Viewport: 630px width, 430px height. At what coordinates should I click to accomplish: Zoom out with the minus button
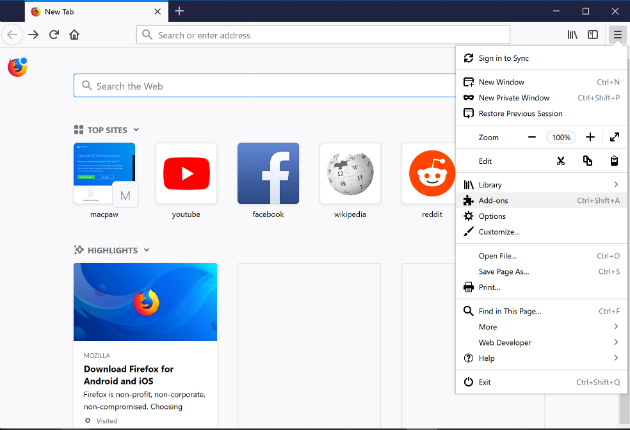point(532,137)
